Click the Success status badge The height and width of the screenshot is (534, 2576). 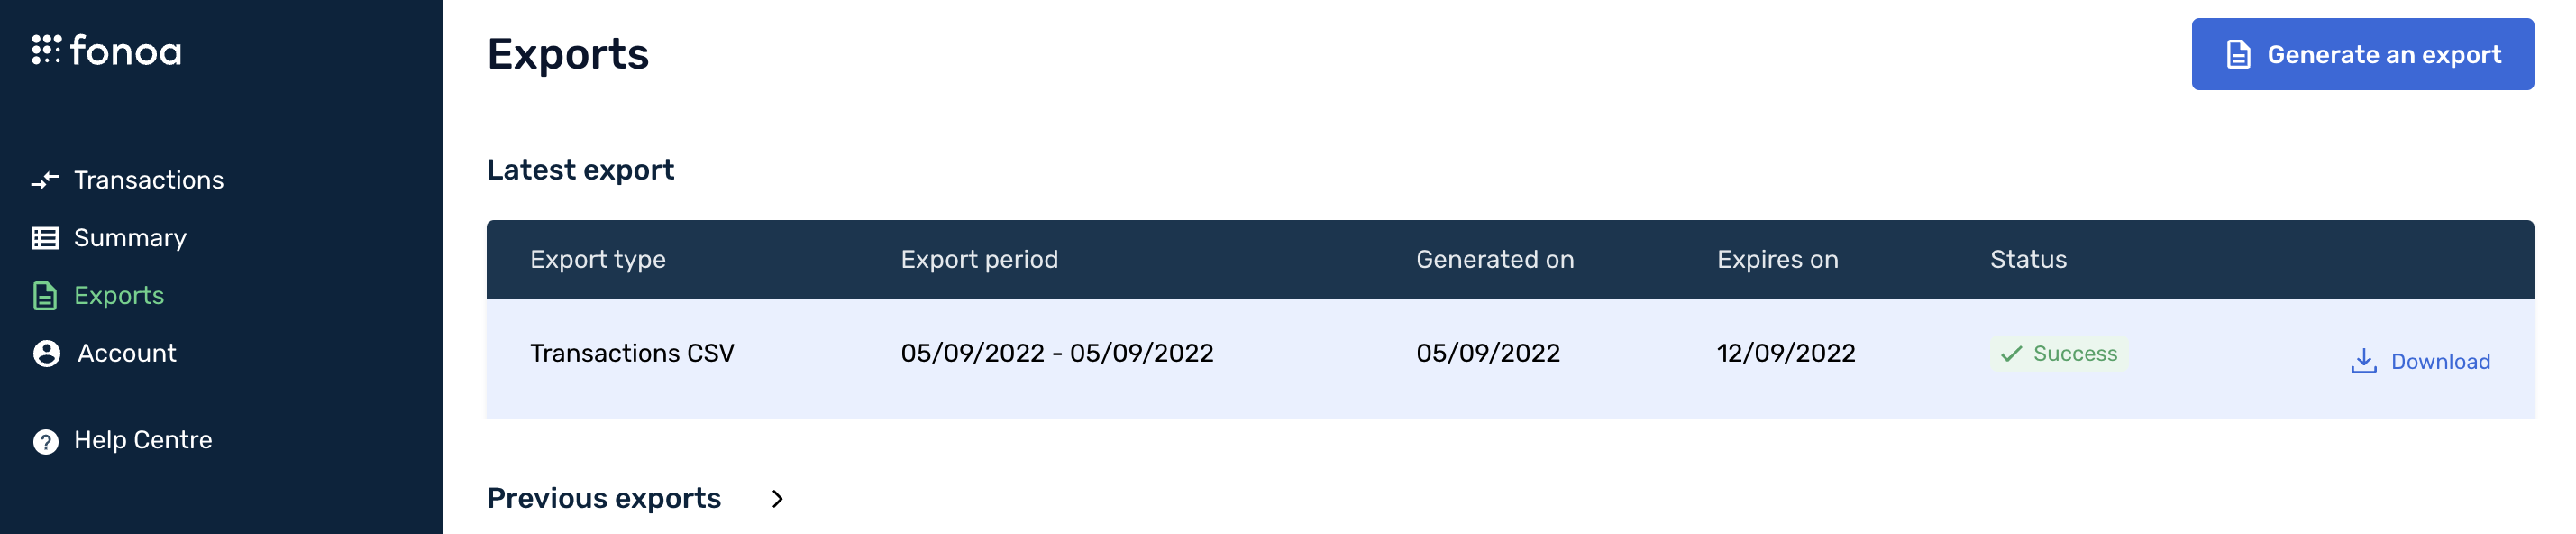click(2059, 354)
